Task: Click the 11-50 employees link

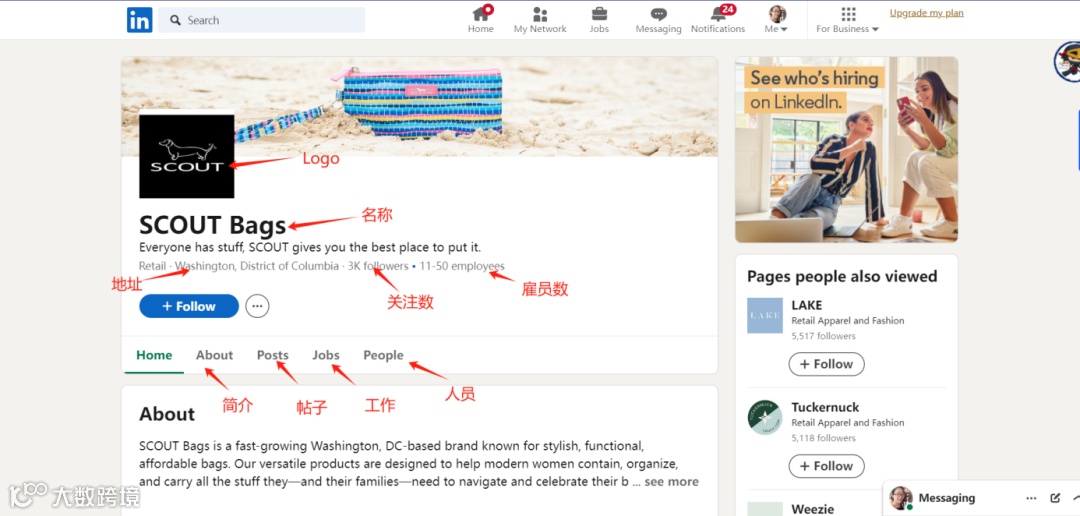Action: pyautogui.click(x=461, y=266)
